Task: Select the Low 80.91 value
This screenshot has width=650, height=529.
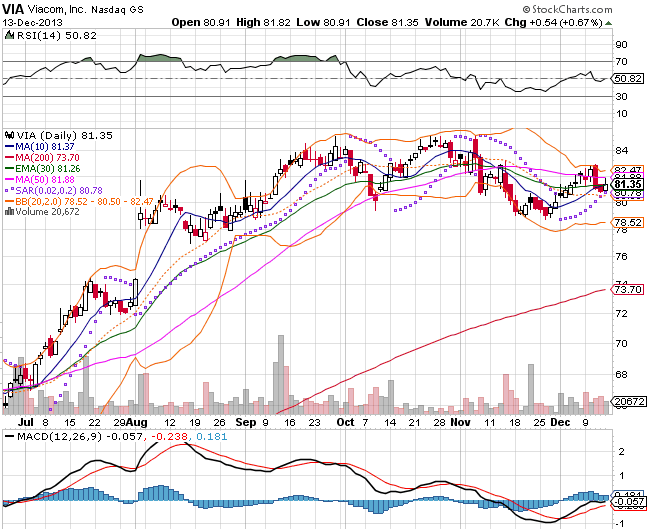Action: click(323, 22)
